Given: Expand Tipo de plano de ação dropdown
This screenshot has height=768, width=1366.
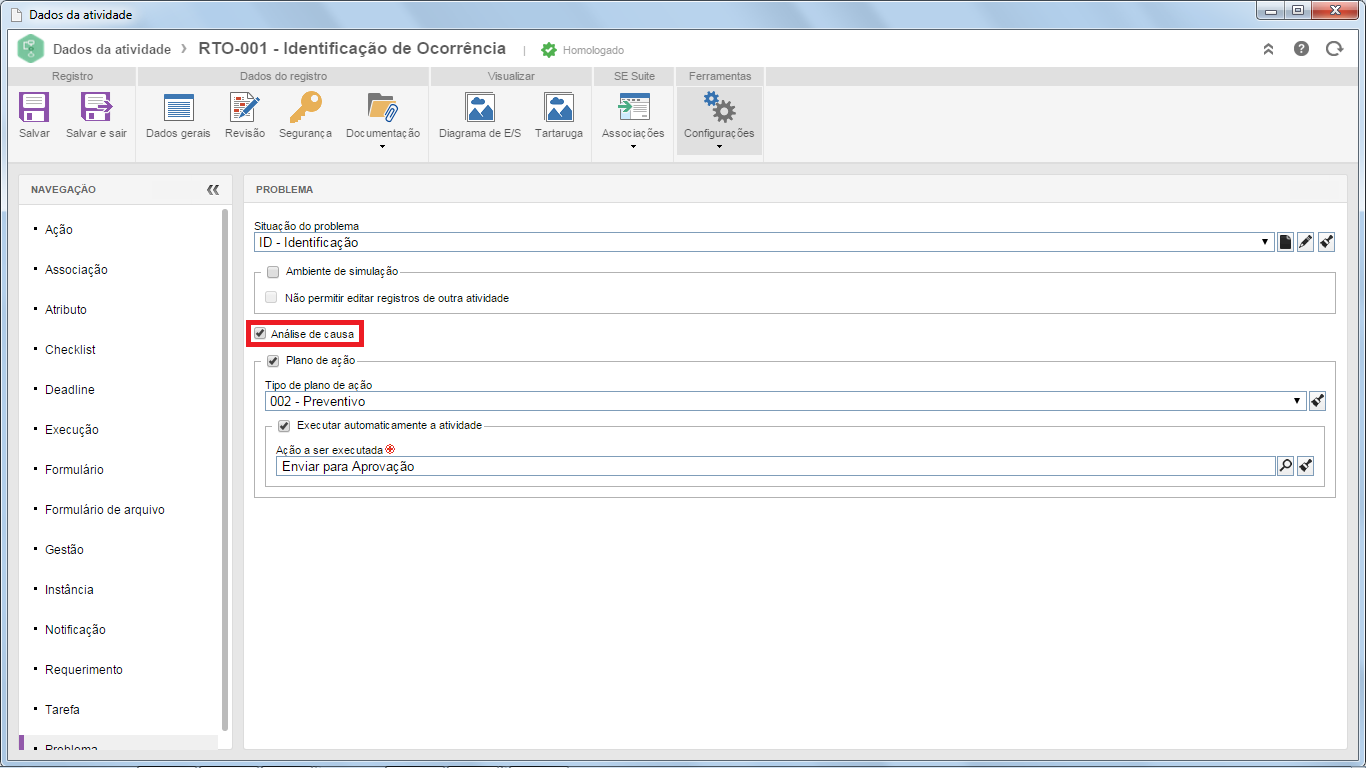Looking at the screenshot, I should click(x=1298, y=401).
